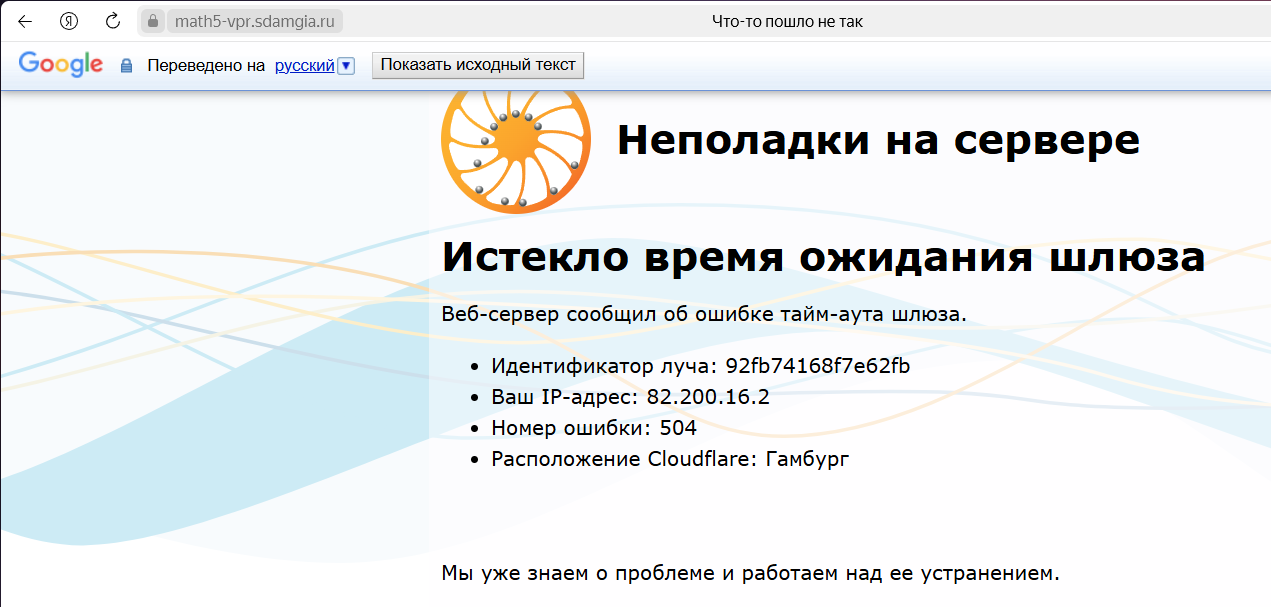Click the "русский" language link
The width and height of the screenshot is (1271, 607).
304,66
